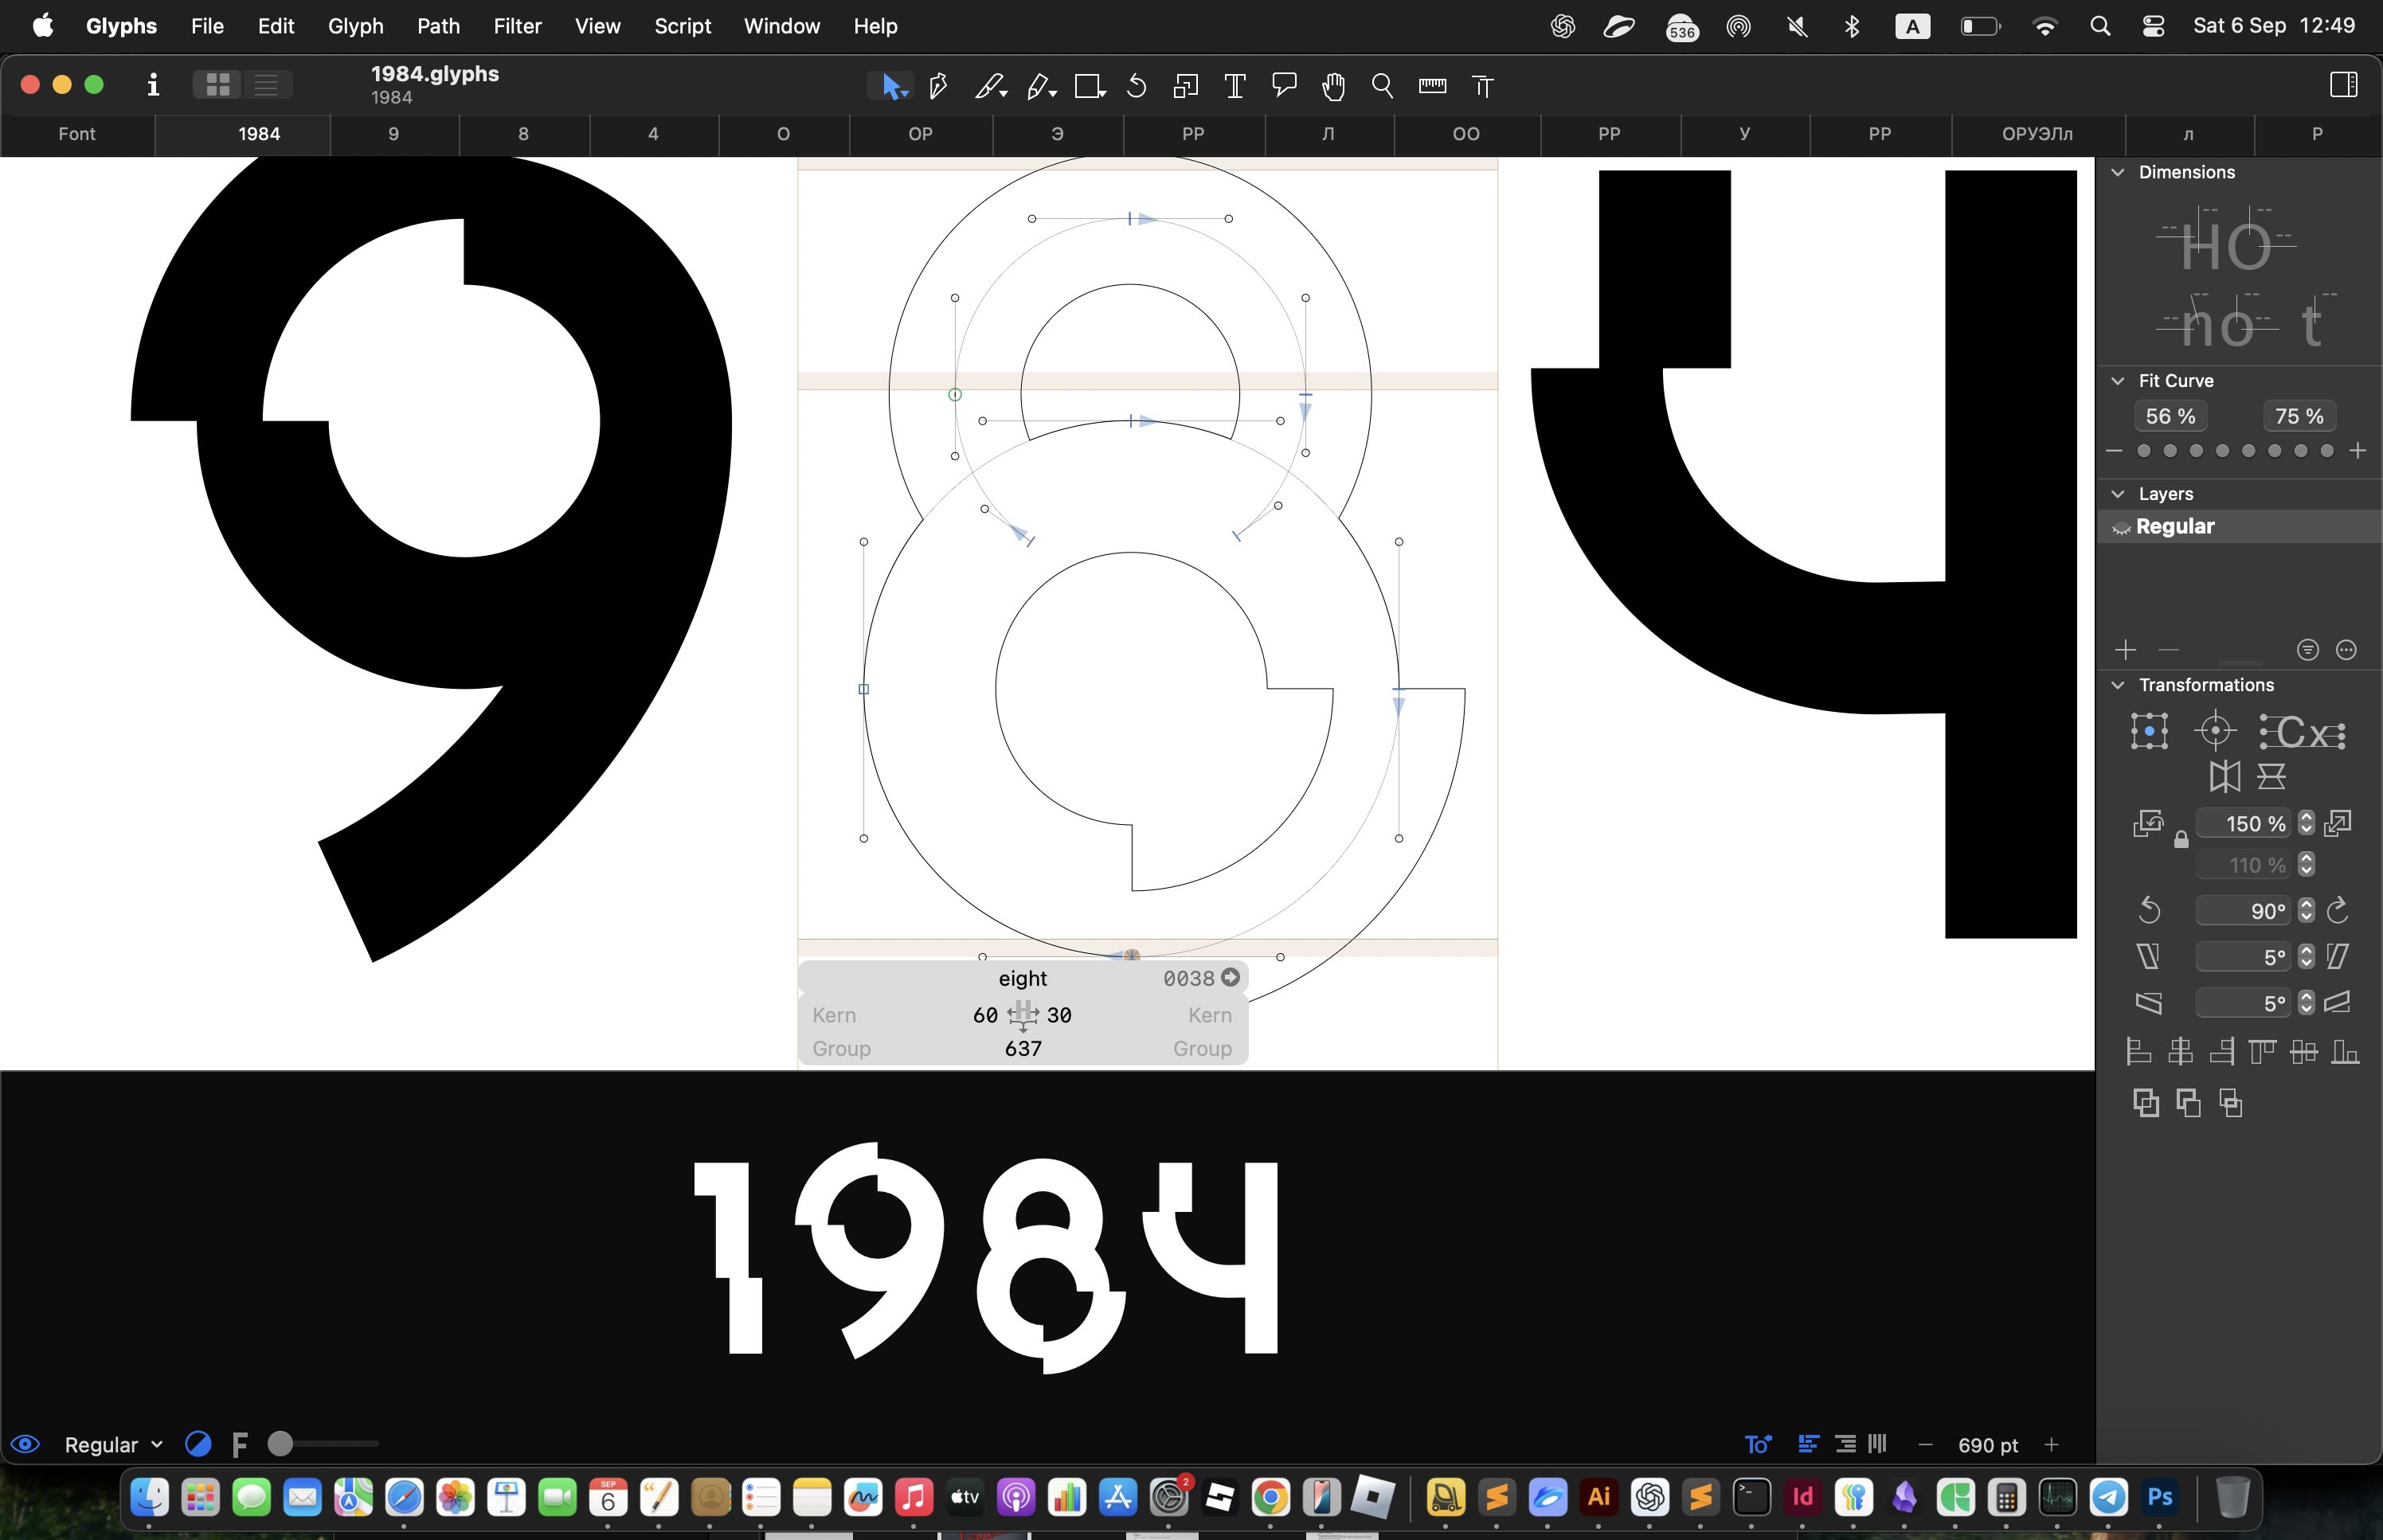2383x1540 pixels.
Task: Add a new layer with the plus button
Action: [x=2124, y=650]
